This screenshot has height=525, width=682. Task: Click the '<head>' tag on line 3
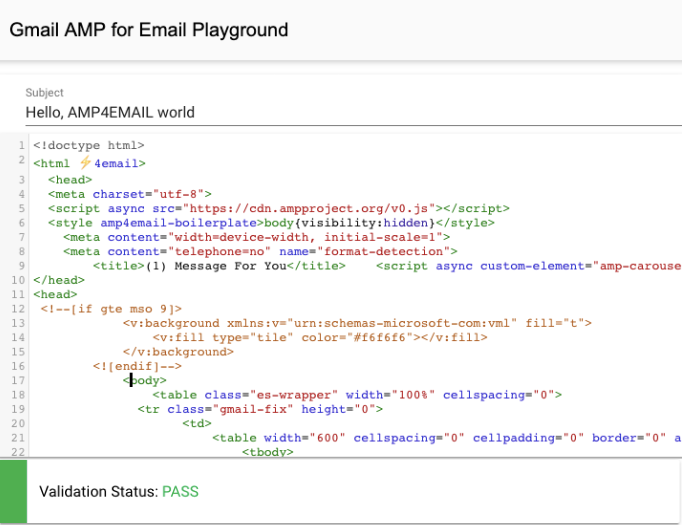tap(70, 180)
